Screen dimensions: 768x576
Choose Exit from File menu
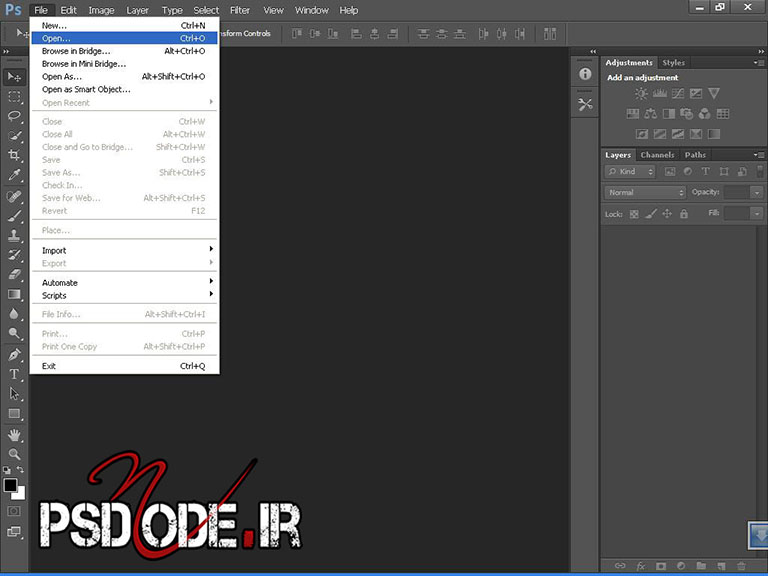click(124, 366)
